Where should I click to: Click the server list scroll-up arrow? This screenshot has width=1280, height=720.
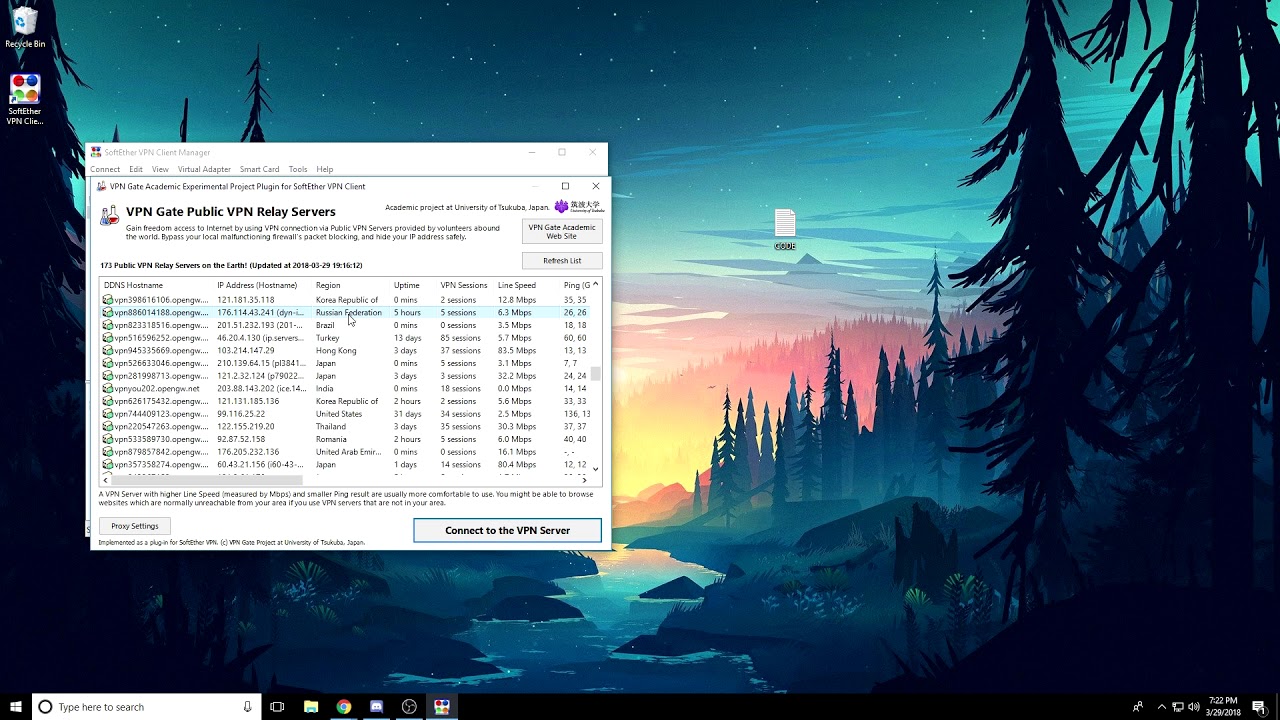(x=596, y=285)
